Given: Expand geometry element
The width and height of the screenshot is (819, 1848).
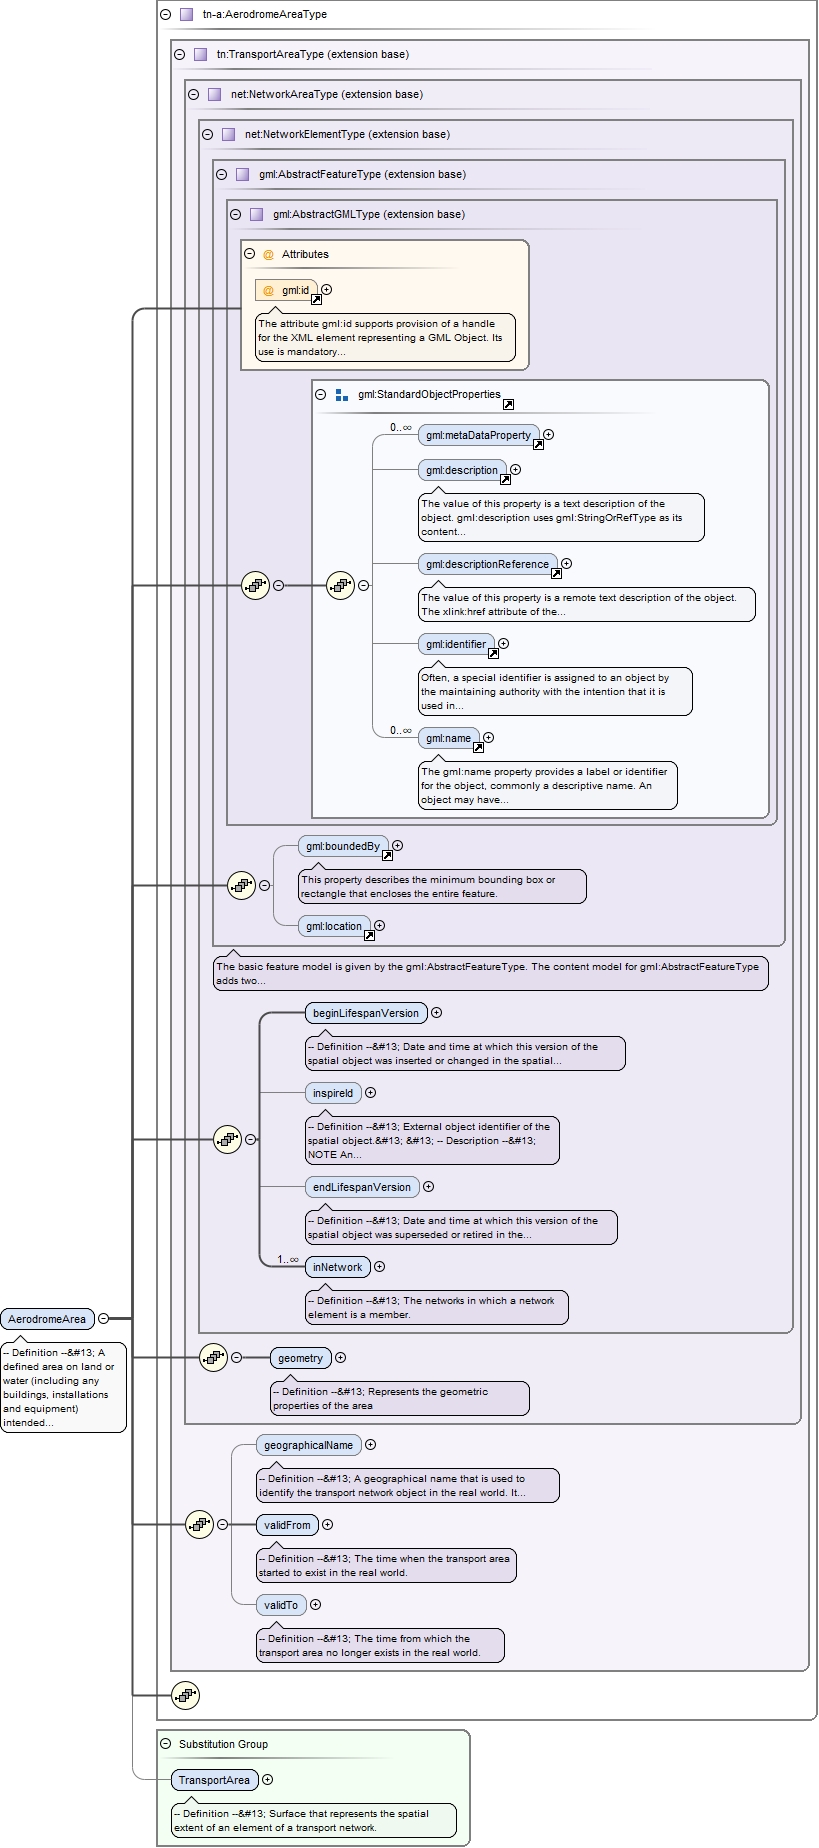Looking at the screenshot, I should tap(340, 1358).
